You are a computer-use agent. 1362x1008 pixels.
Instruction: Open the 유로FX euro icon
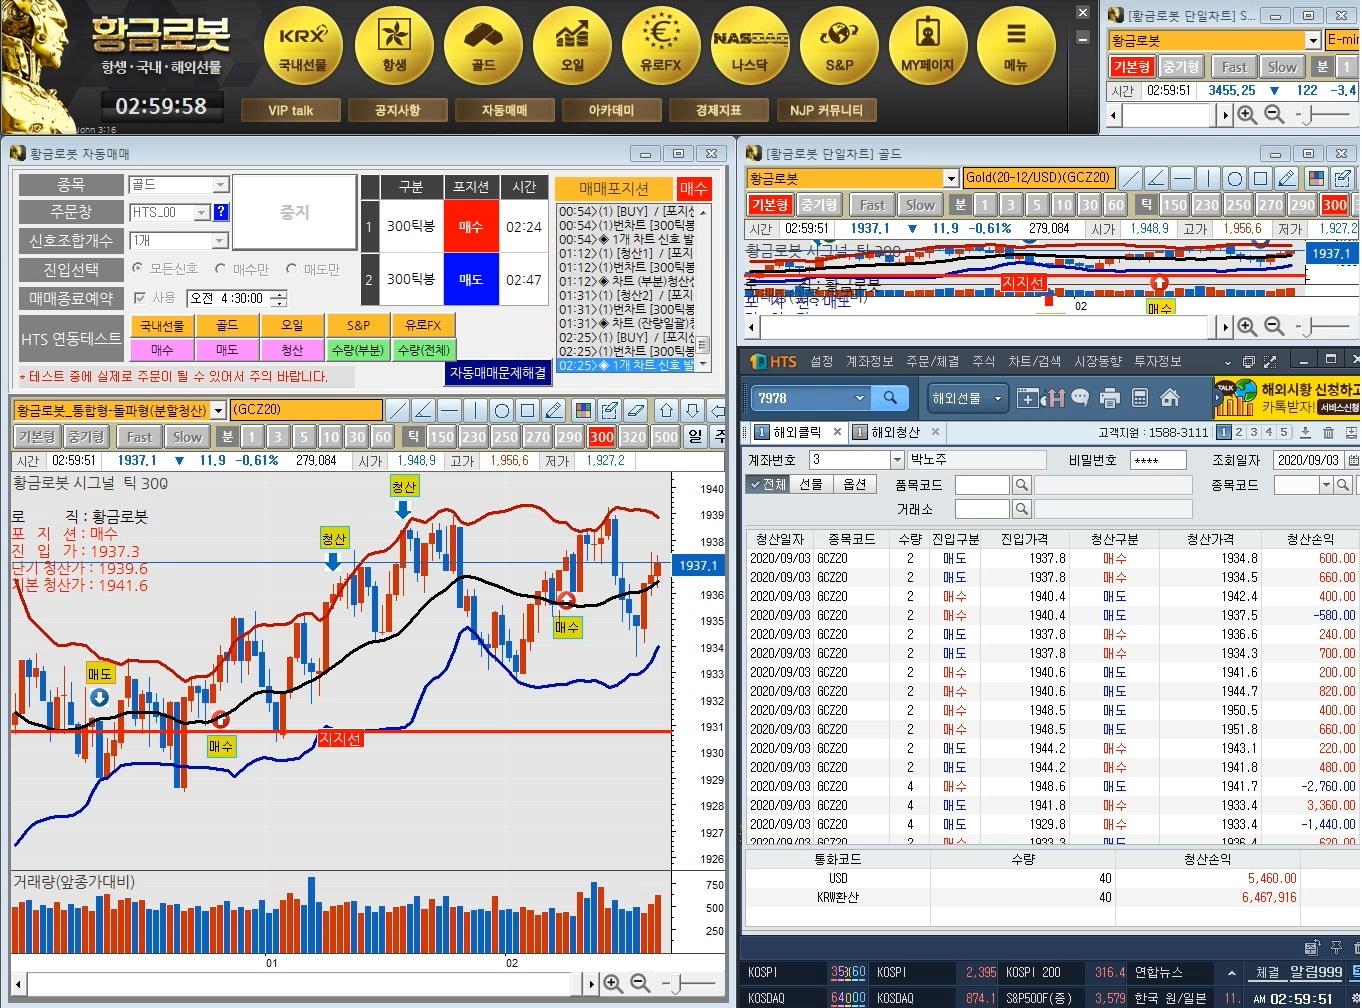coord(661,45)
